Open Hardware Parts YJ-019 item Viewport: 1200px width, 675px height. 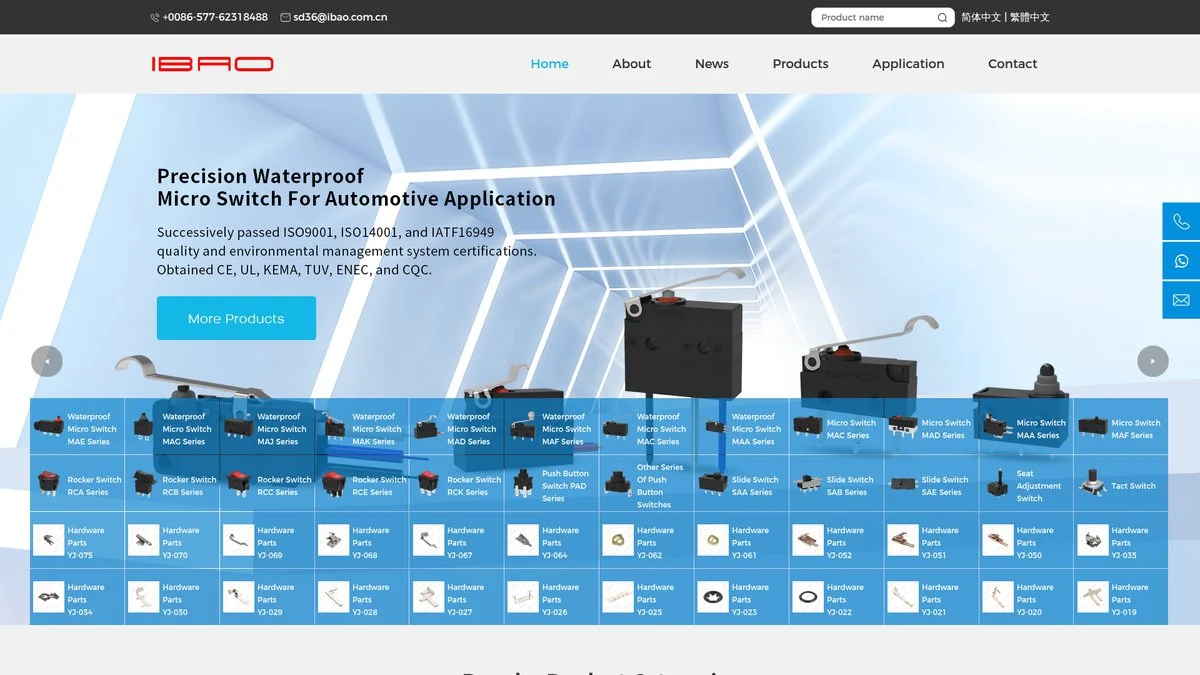(1122, 598)
